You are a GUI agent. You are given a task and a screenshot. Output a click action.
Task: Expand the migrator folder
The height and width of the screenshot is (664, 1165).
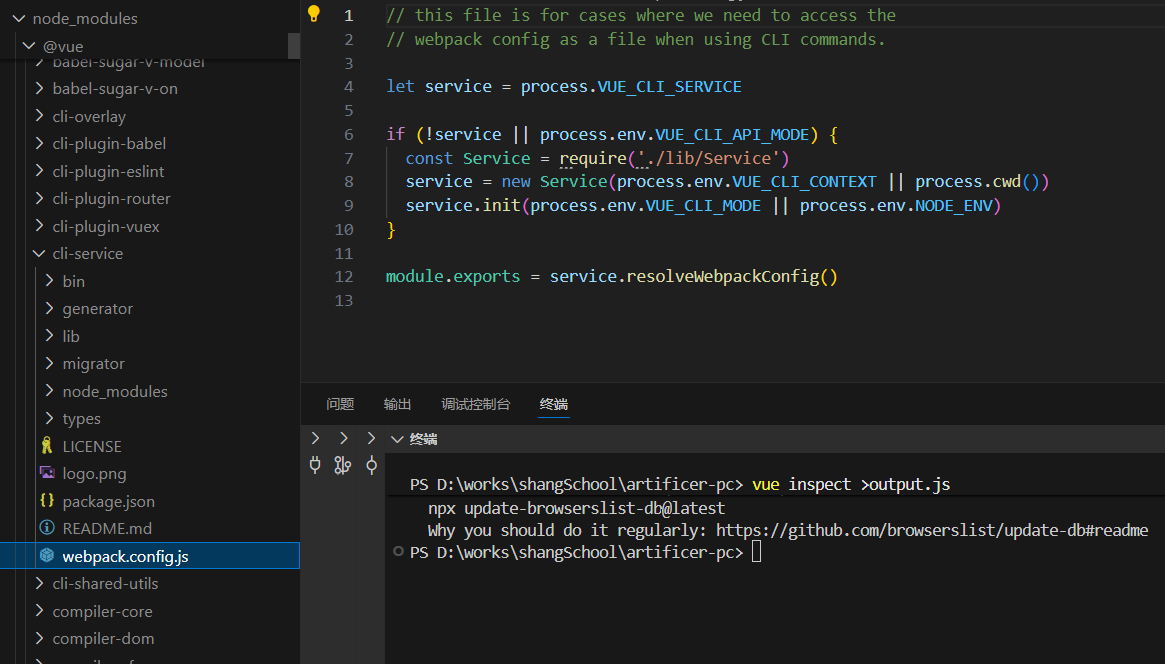click(x=50, y=363)
